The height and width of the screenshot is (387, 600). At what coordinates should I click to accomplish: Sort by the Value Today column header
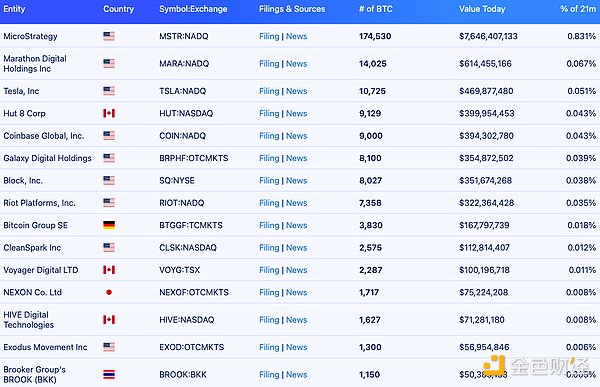tap(482, 9)
